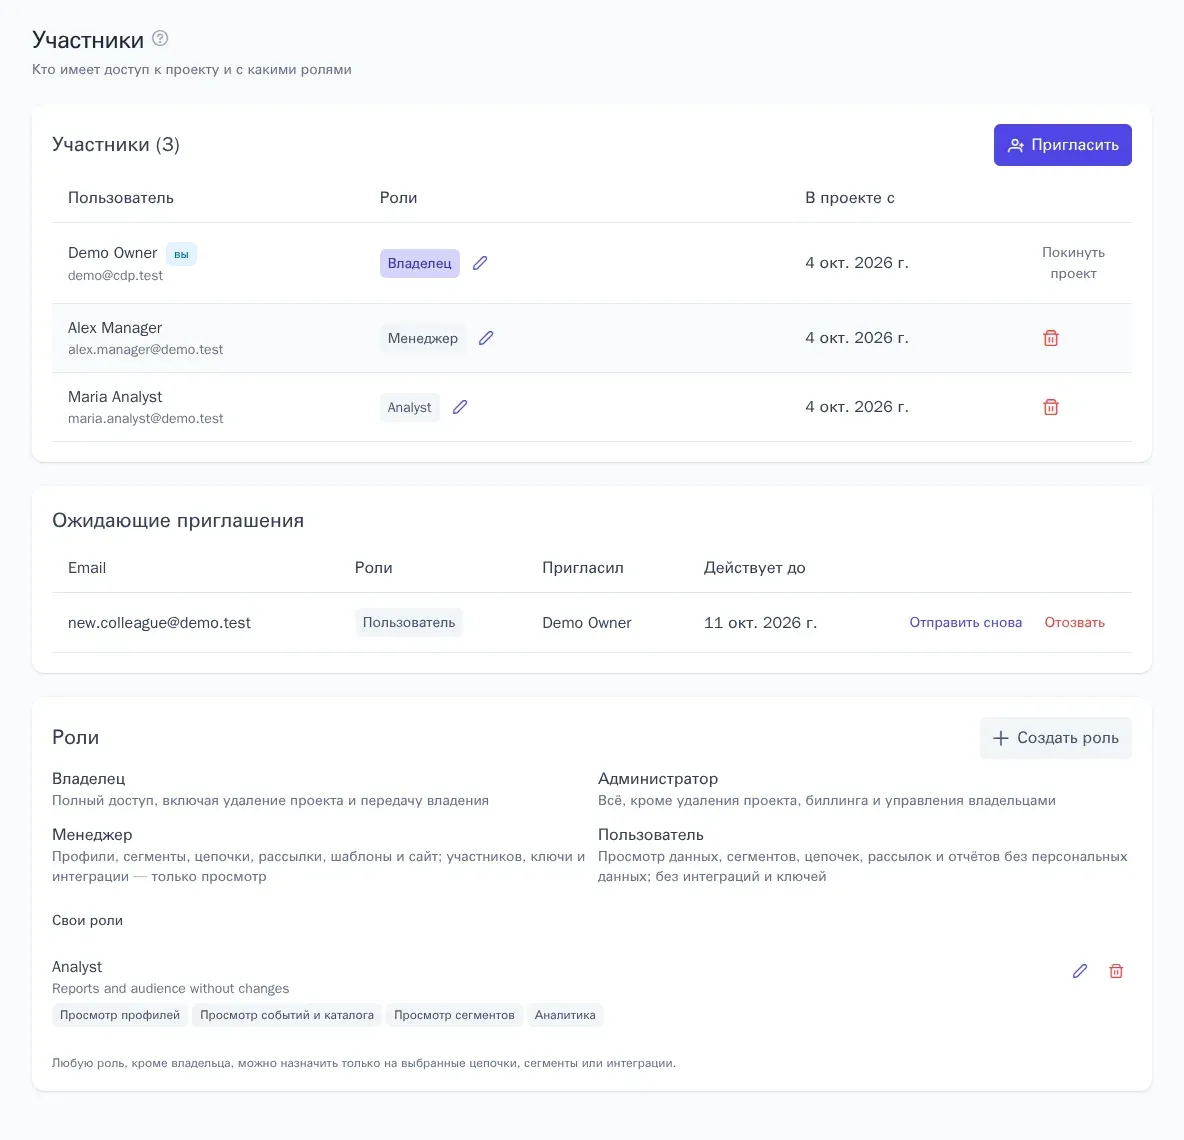Click the Пригласил column header
1184x1140 pixels.
[x=583, y=568]
